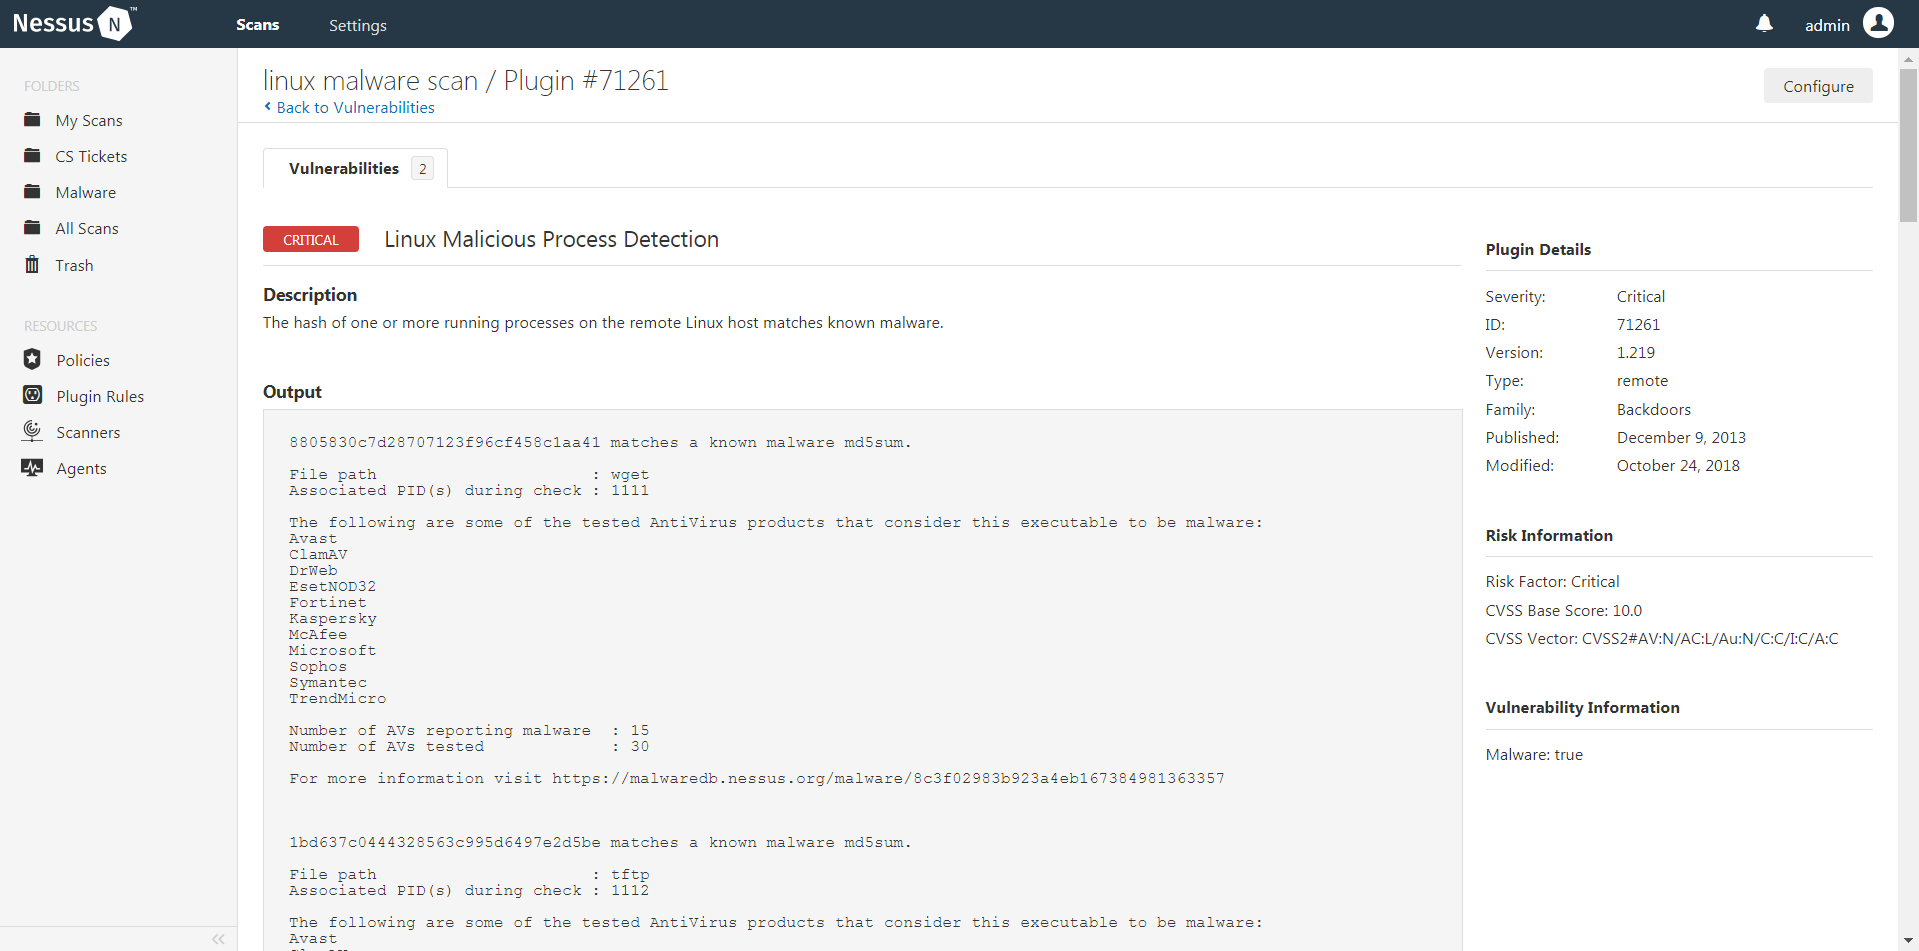This screenshot has height=951, width=1919.
Task: Select the Vulnerabilities tab
Action: tap(355, 168)
